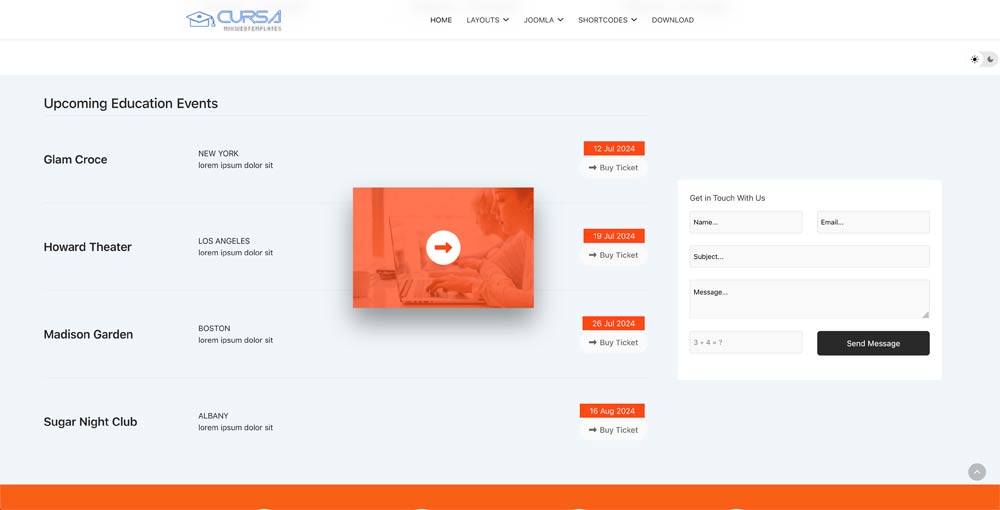
Task: Switch to light mode sun icon
Action: coord(975,60)
